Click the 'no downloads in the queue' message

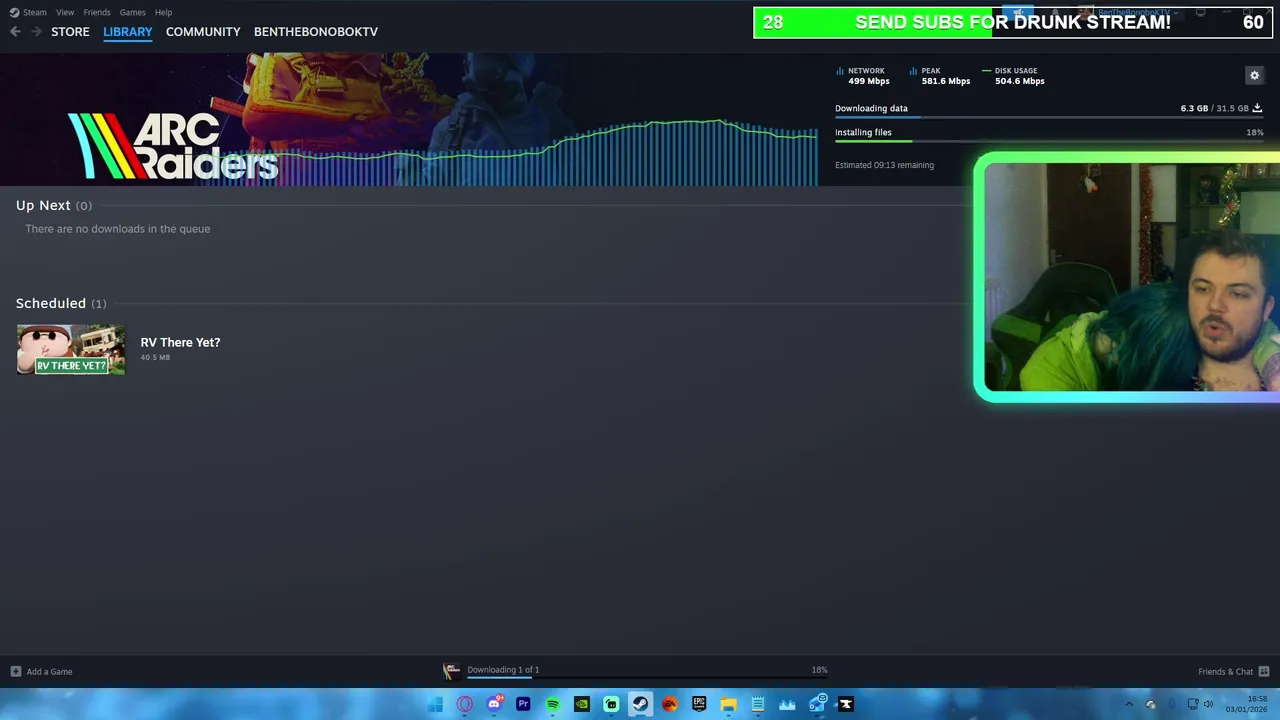[x=118, y=229]
